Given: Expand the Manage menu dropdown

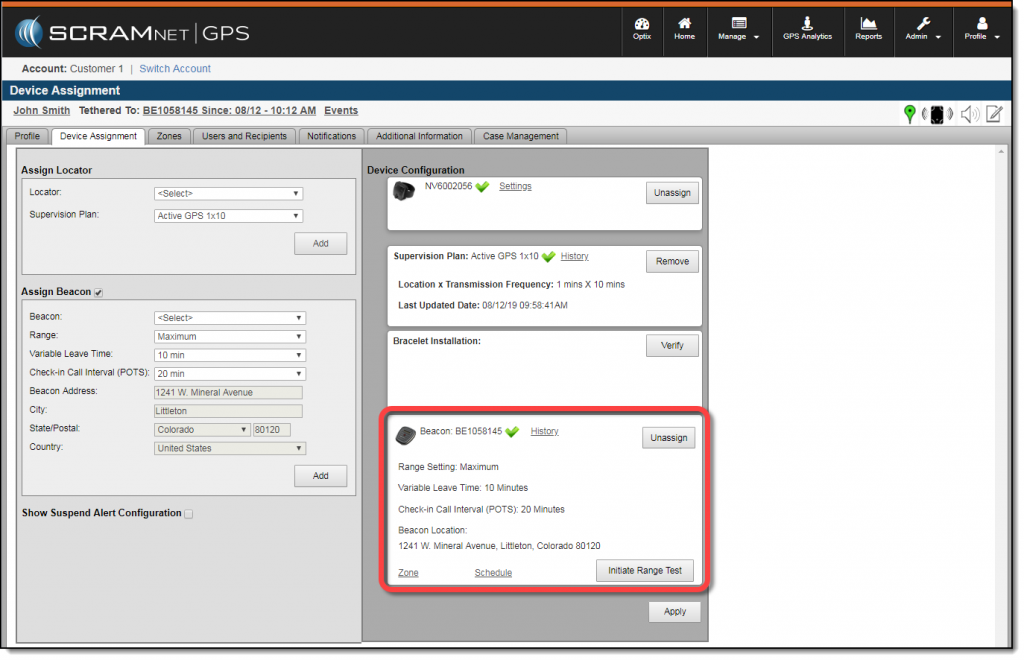Looking at the screenshot, I should (x=739, y=30).
